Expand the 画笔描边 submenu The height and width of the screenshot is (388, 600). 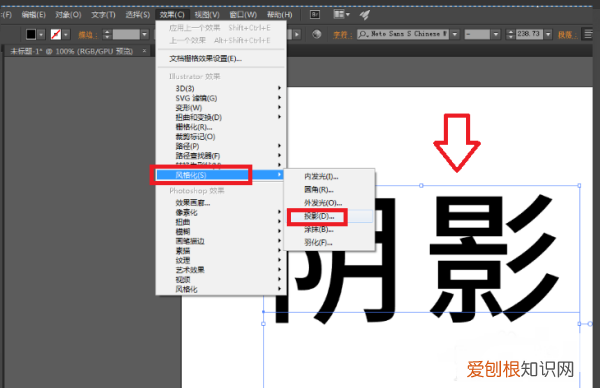coord(221,241)
